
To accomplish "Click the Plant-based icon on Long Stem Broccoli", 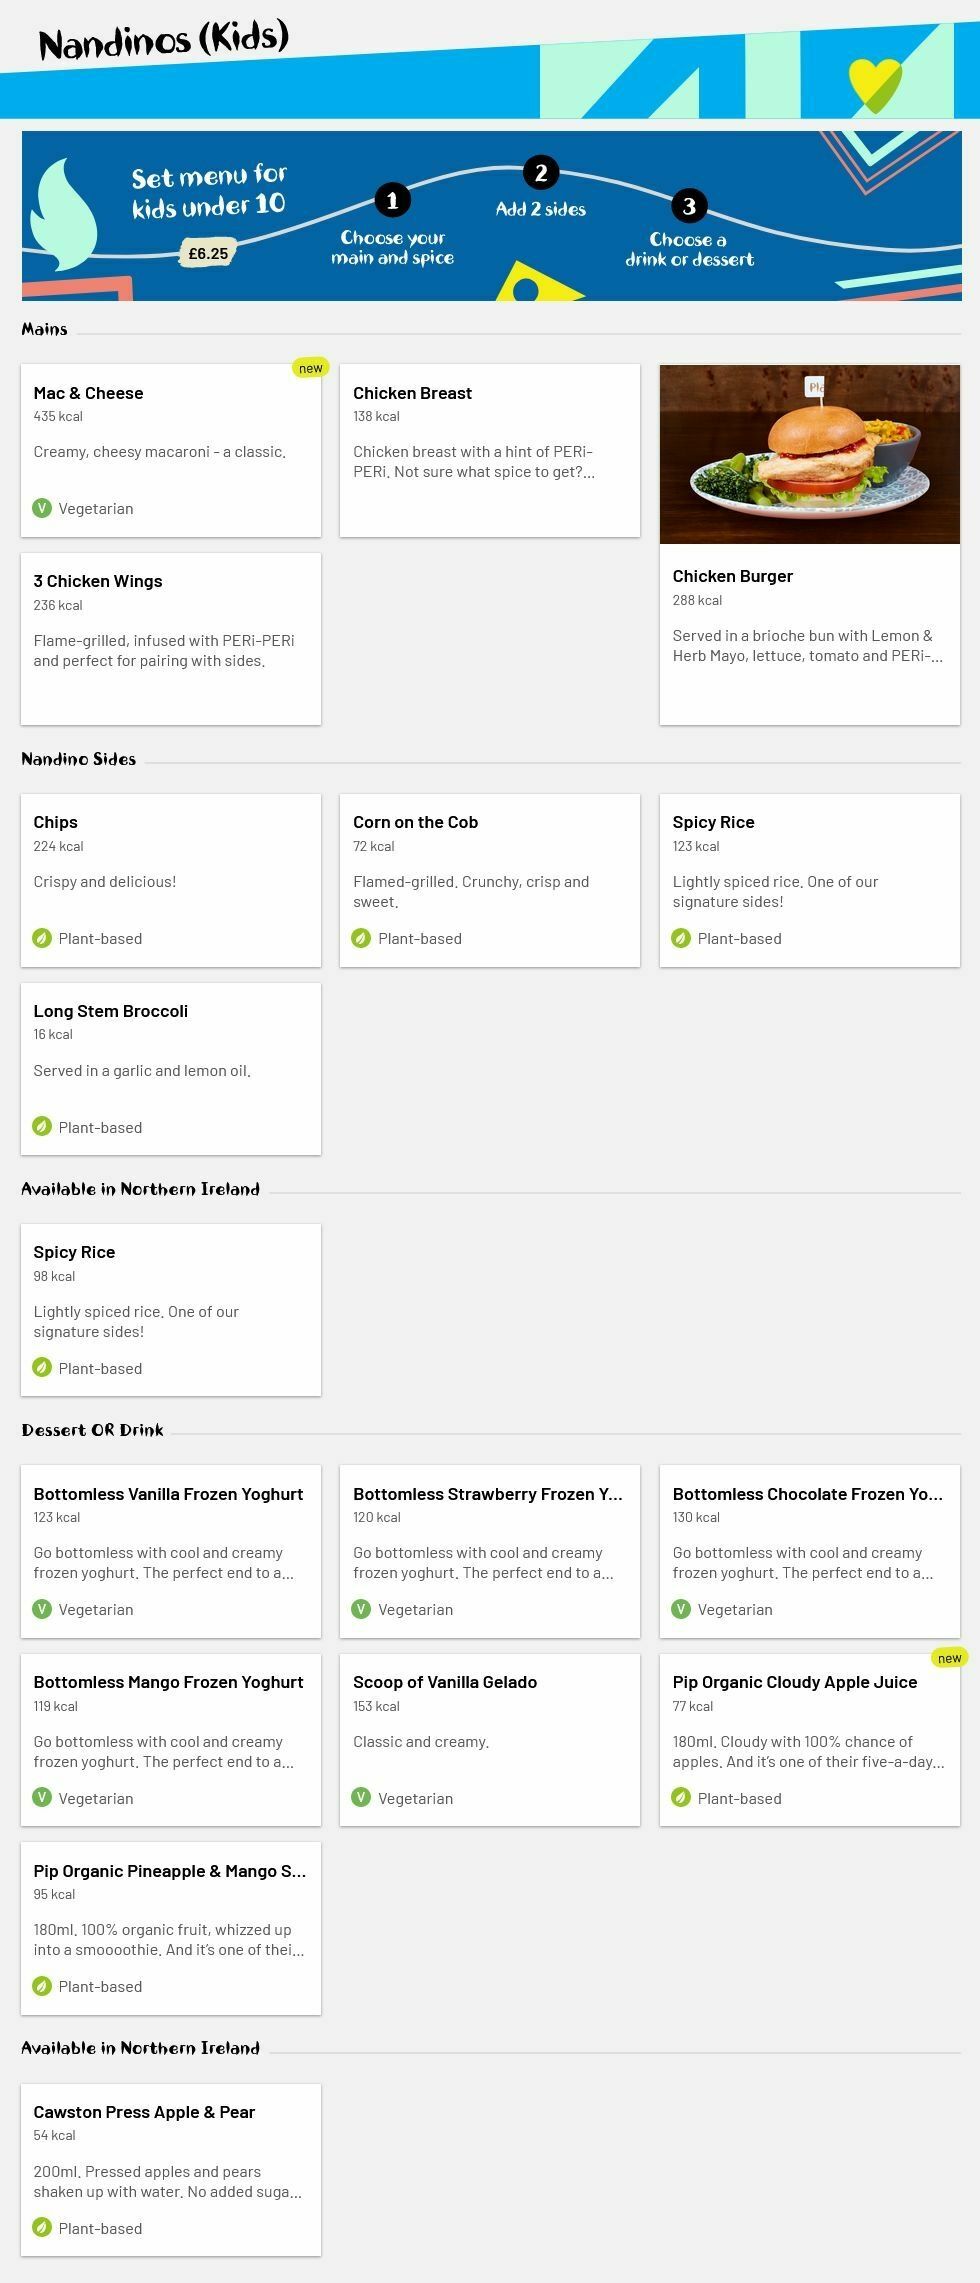I will point(42,1127).
